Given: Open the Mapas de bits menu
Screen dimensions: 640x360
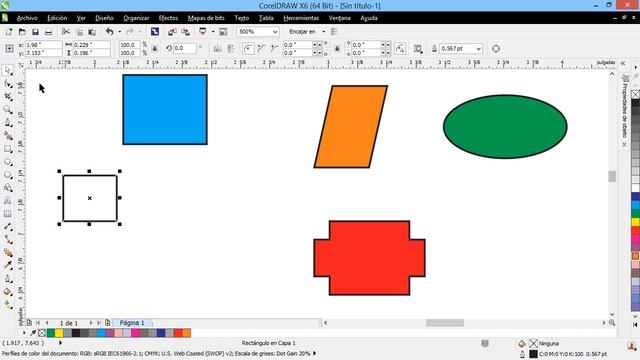Looking at the screenshot, I should [206, 18].
